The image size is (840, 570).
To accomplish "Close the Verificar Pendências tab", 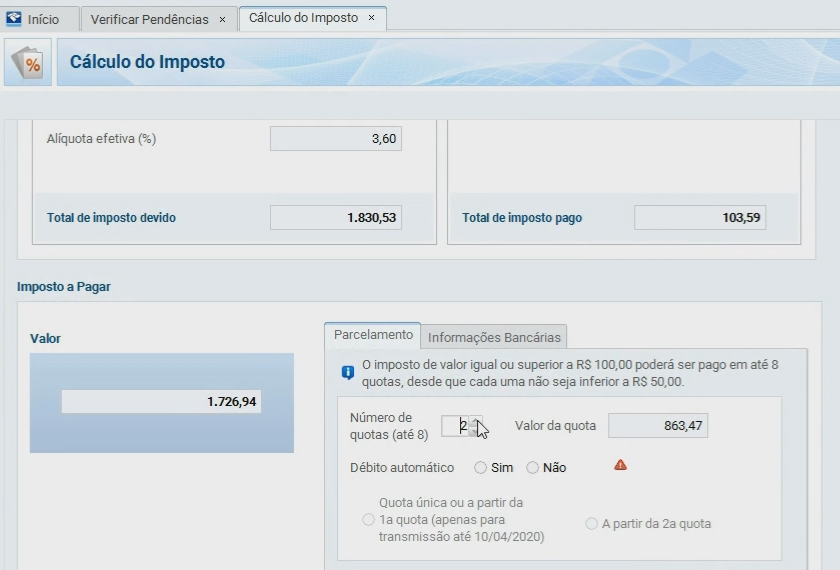I will [x=222, y=19].
